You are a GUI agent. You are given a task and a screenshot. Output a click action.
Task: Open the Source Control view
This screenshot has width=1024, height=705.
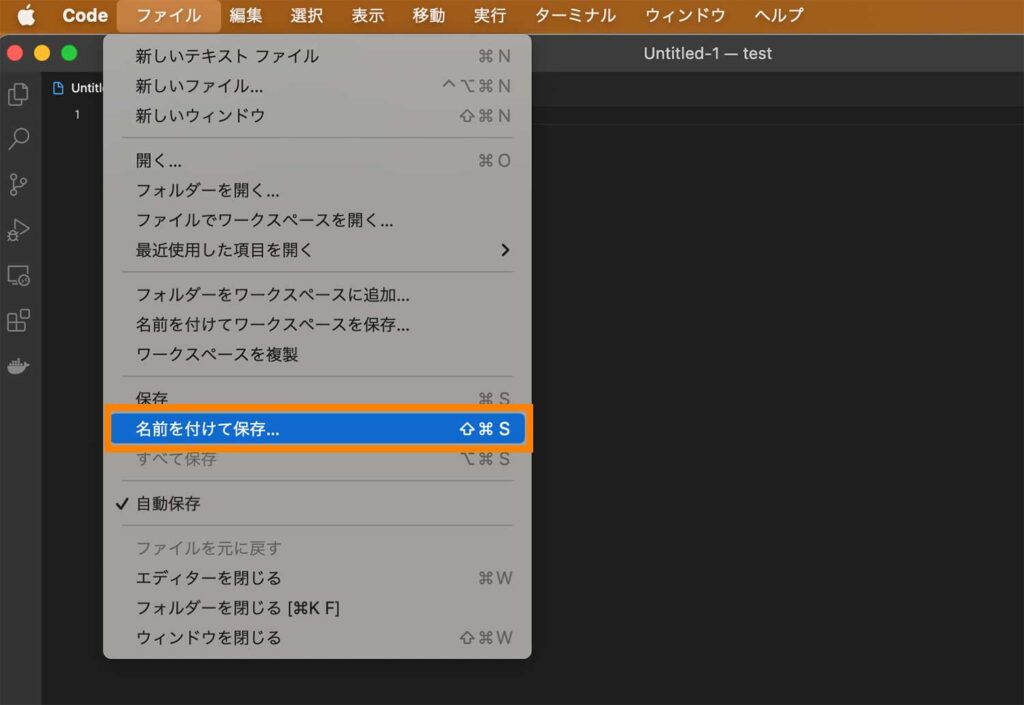[x=19, y=186]
